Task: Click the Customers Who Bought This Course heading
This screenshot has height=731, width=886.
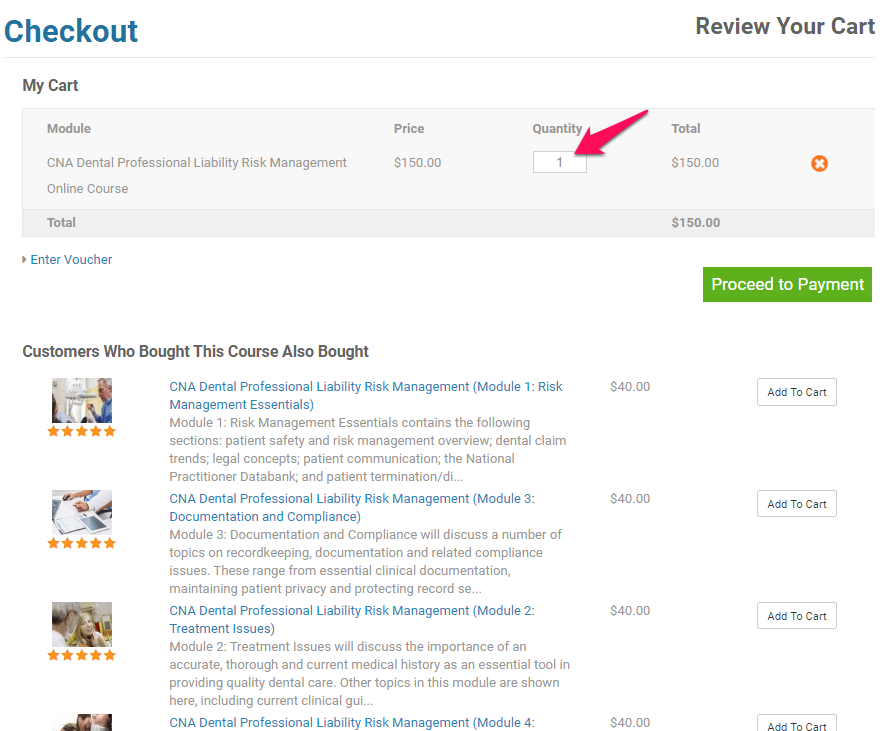Action: (x=196, y=351)
